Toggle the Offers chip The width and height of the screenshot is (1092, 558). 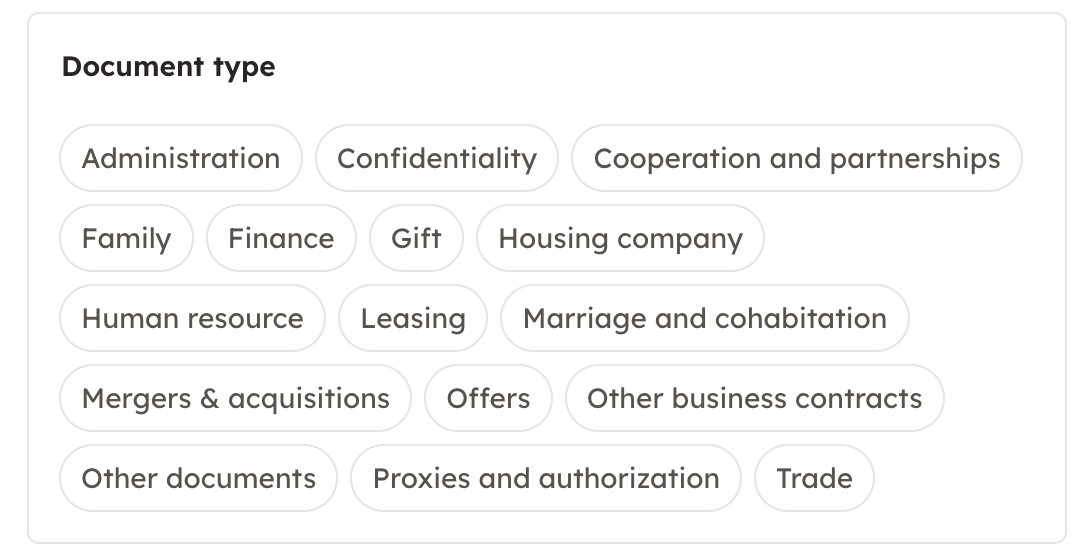tap(488, 398)
